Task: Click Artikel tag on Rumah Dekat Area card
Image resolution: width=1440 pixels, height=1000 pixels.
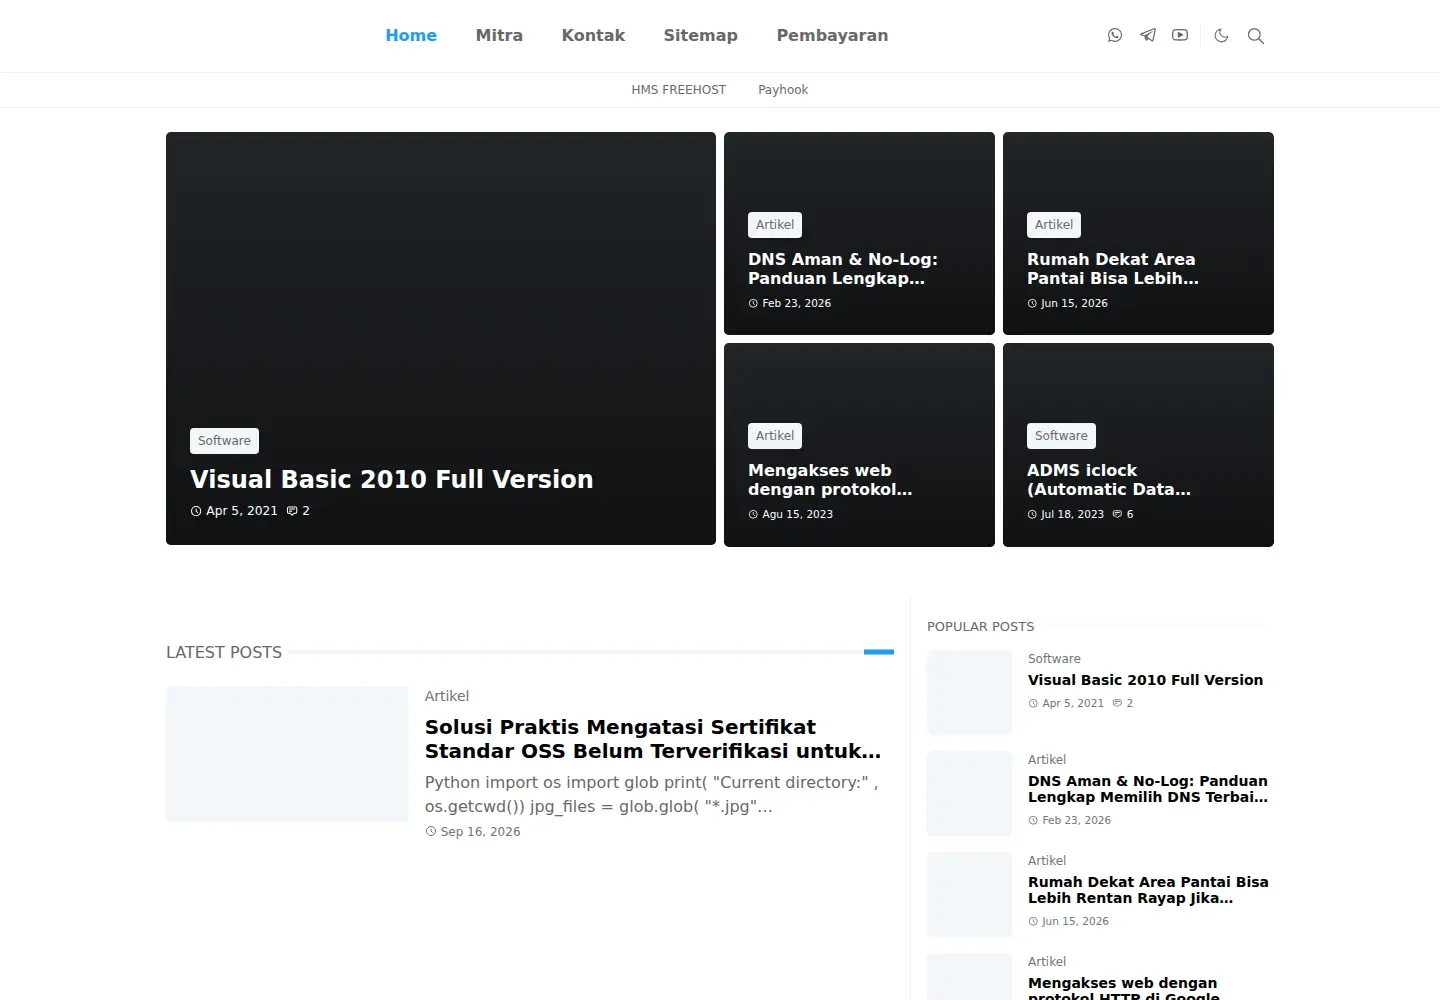Action: [x=1054, y=225]
